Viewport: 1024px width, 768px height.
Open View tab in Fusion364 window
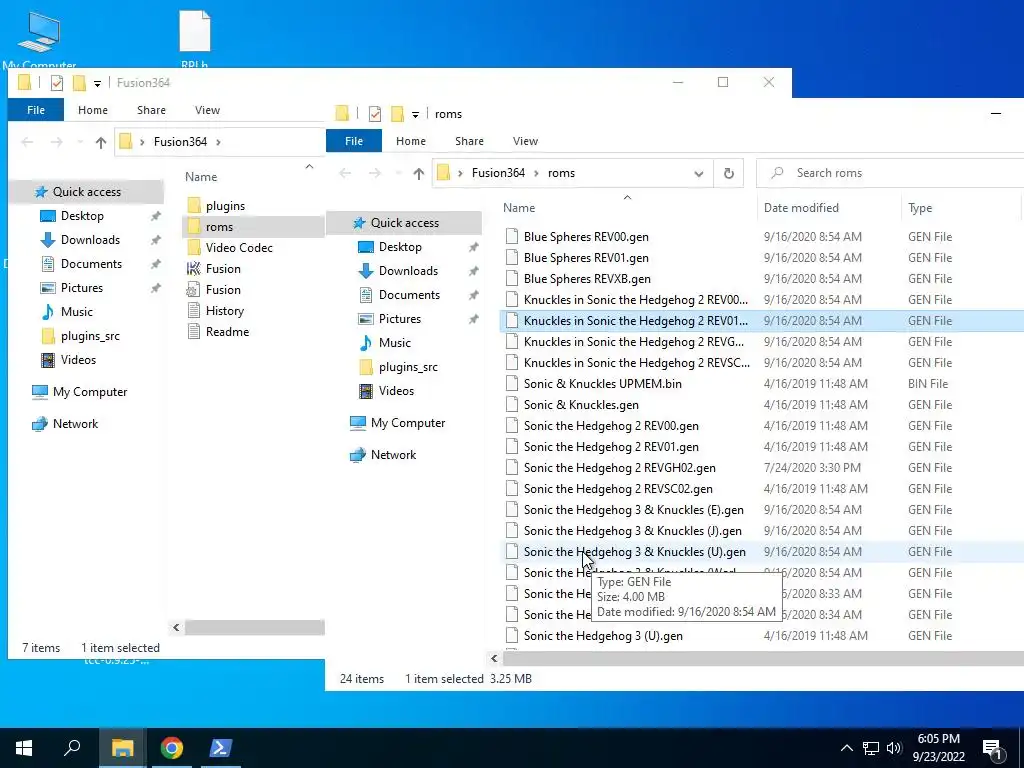pos(207,110)
